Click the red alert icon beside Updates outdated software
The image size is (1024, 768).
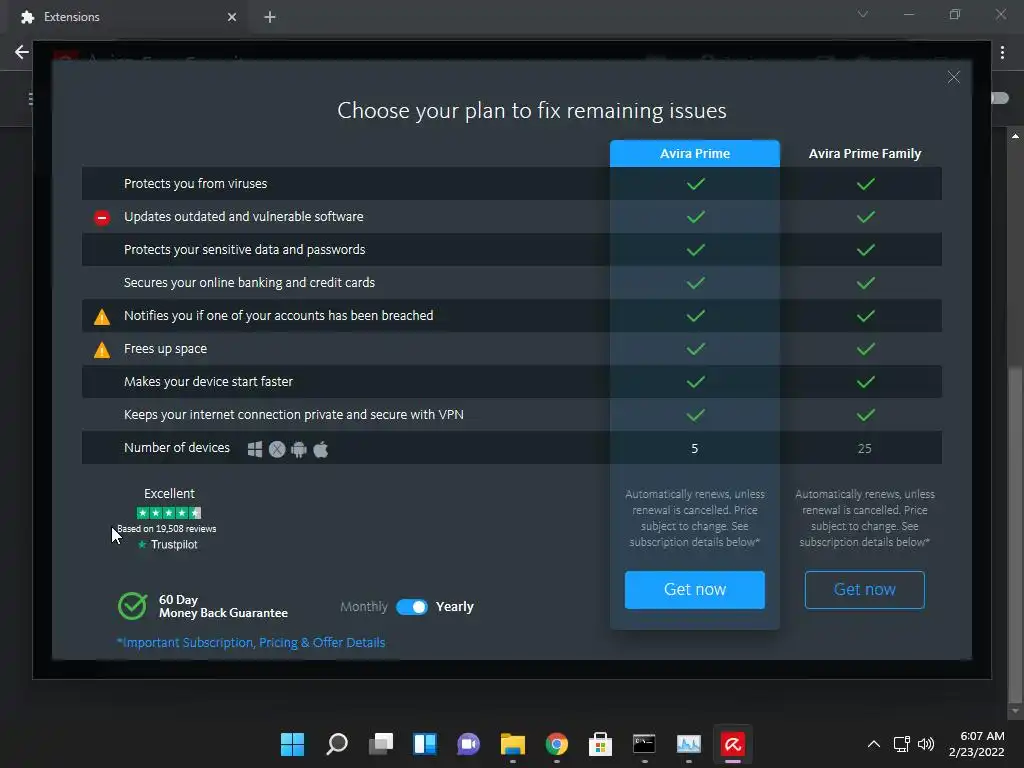(x=102, y=217)
